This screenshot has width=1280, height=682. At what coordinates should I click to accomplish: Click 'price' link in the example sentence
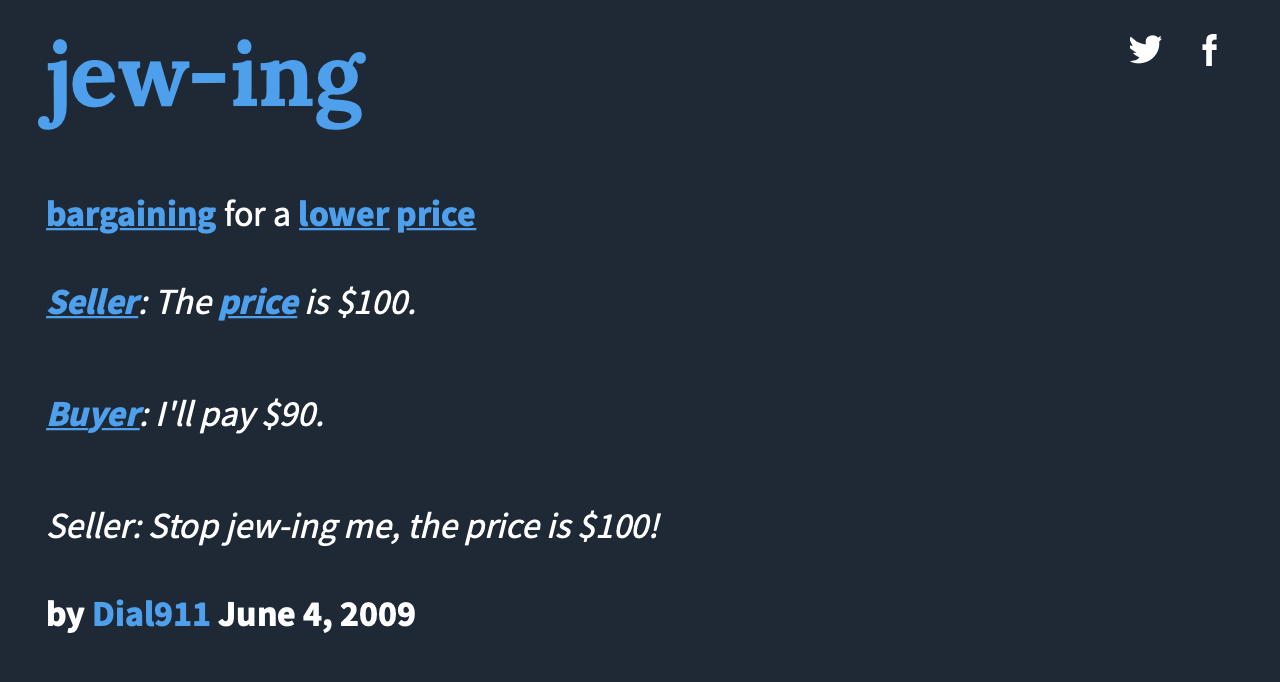(x=259, y=302)
